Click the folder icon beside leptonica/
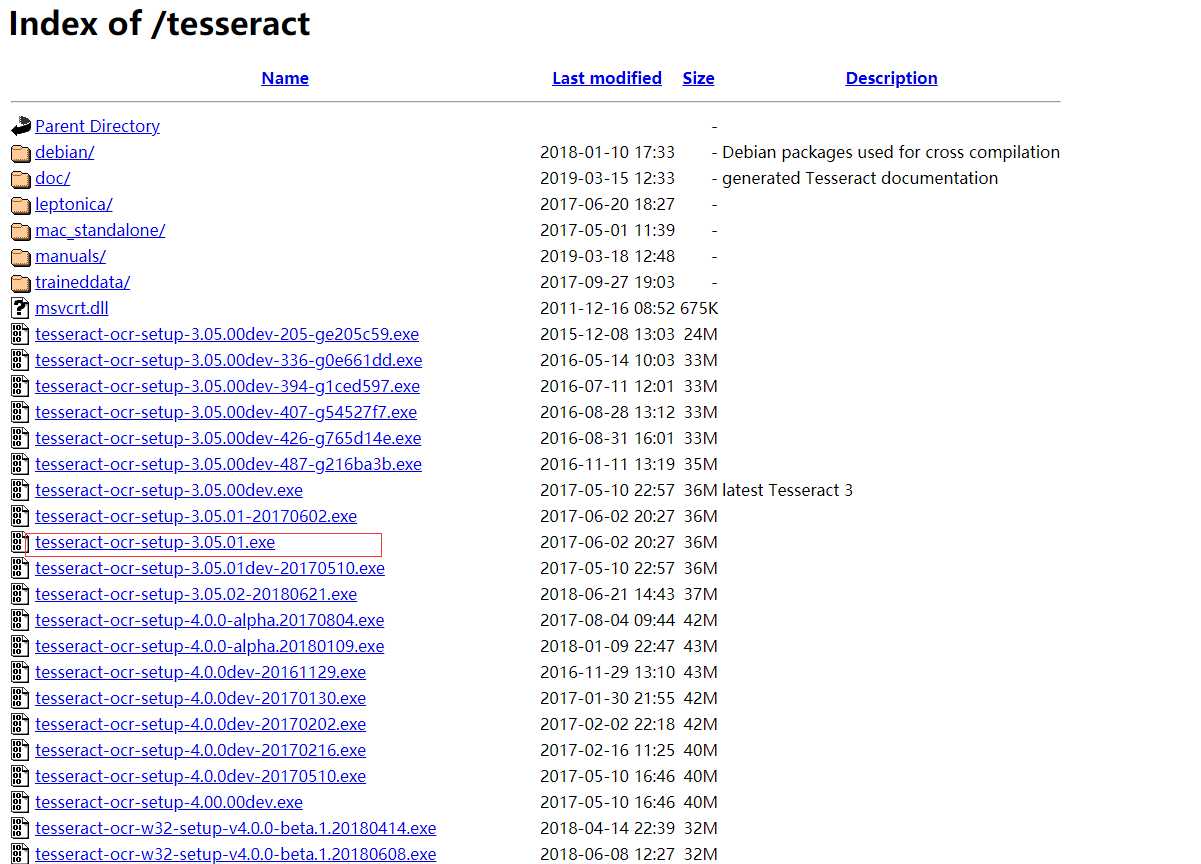1201x864 pixels. 21,205
